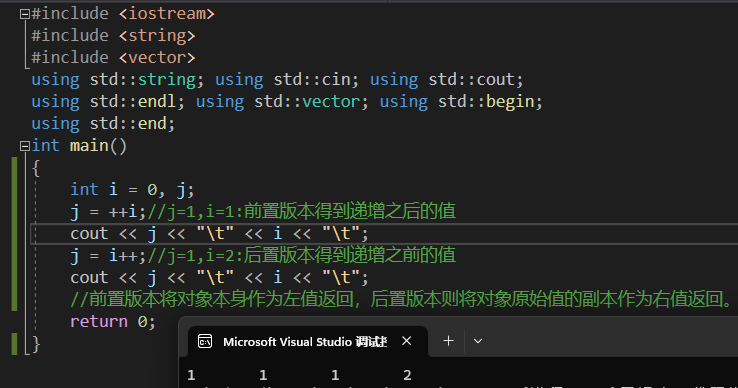
Task: Click 'std::cin' in the using line
Action: point(312,80)
